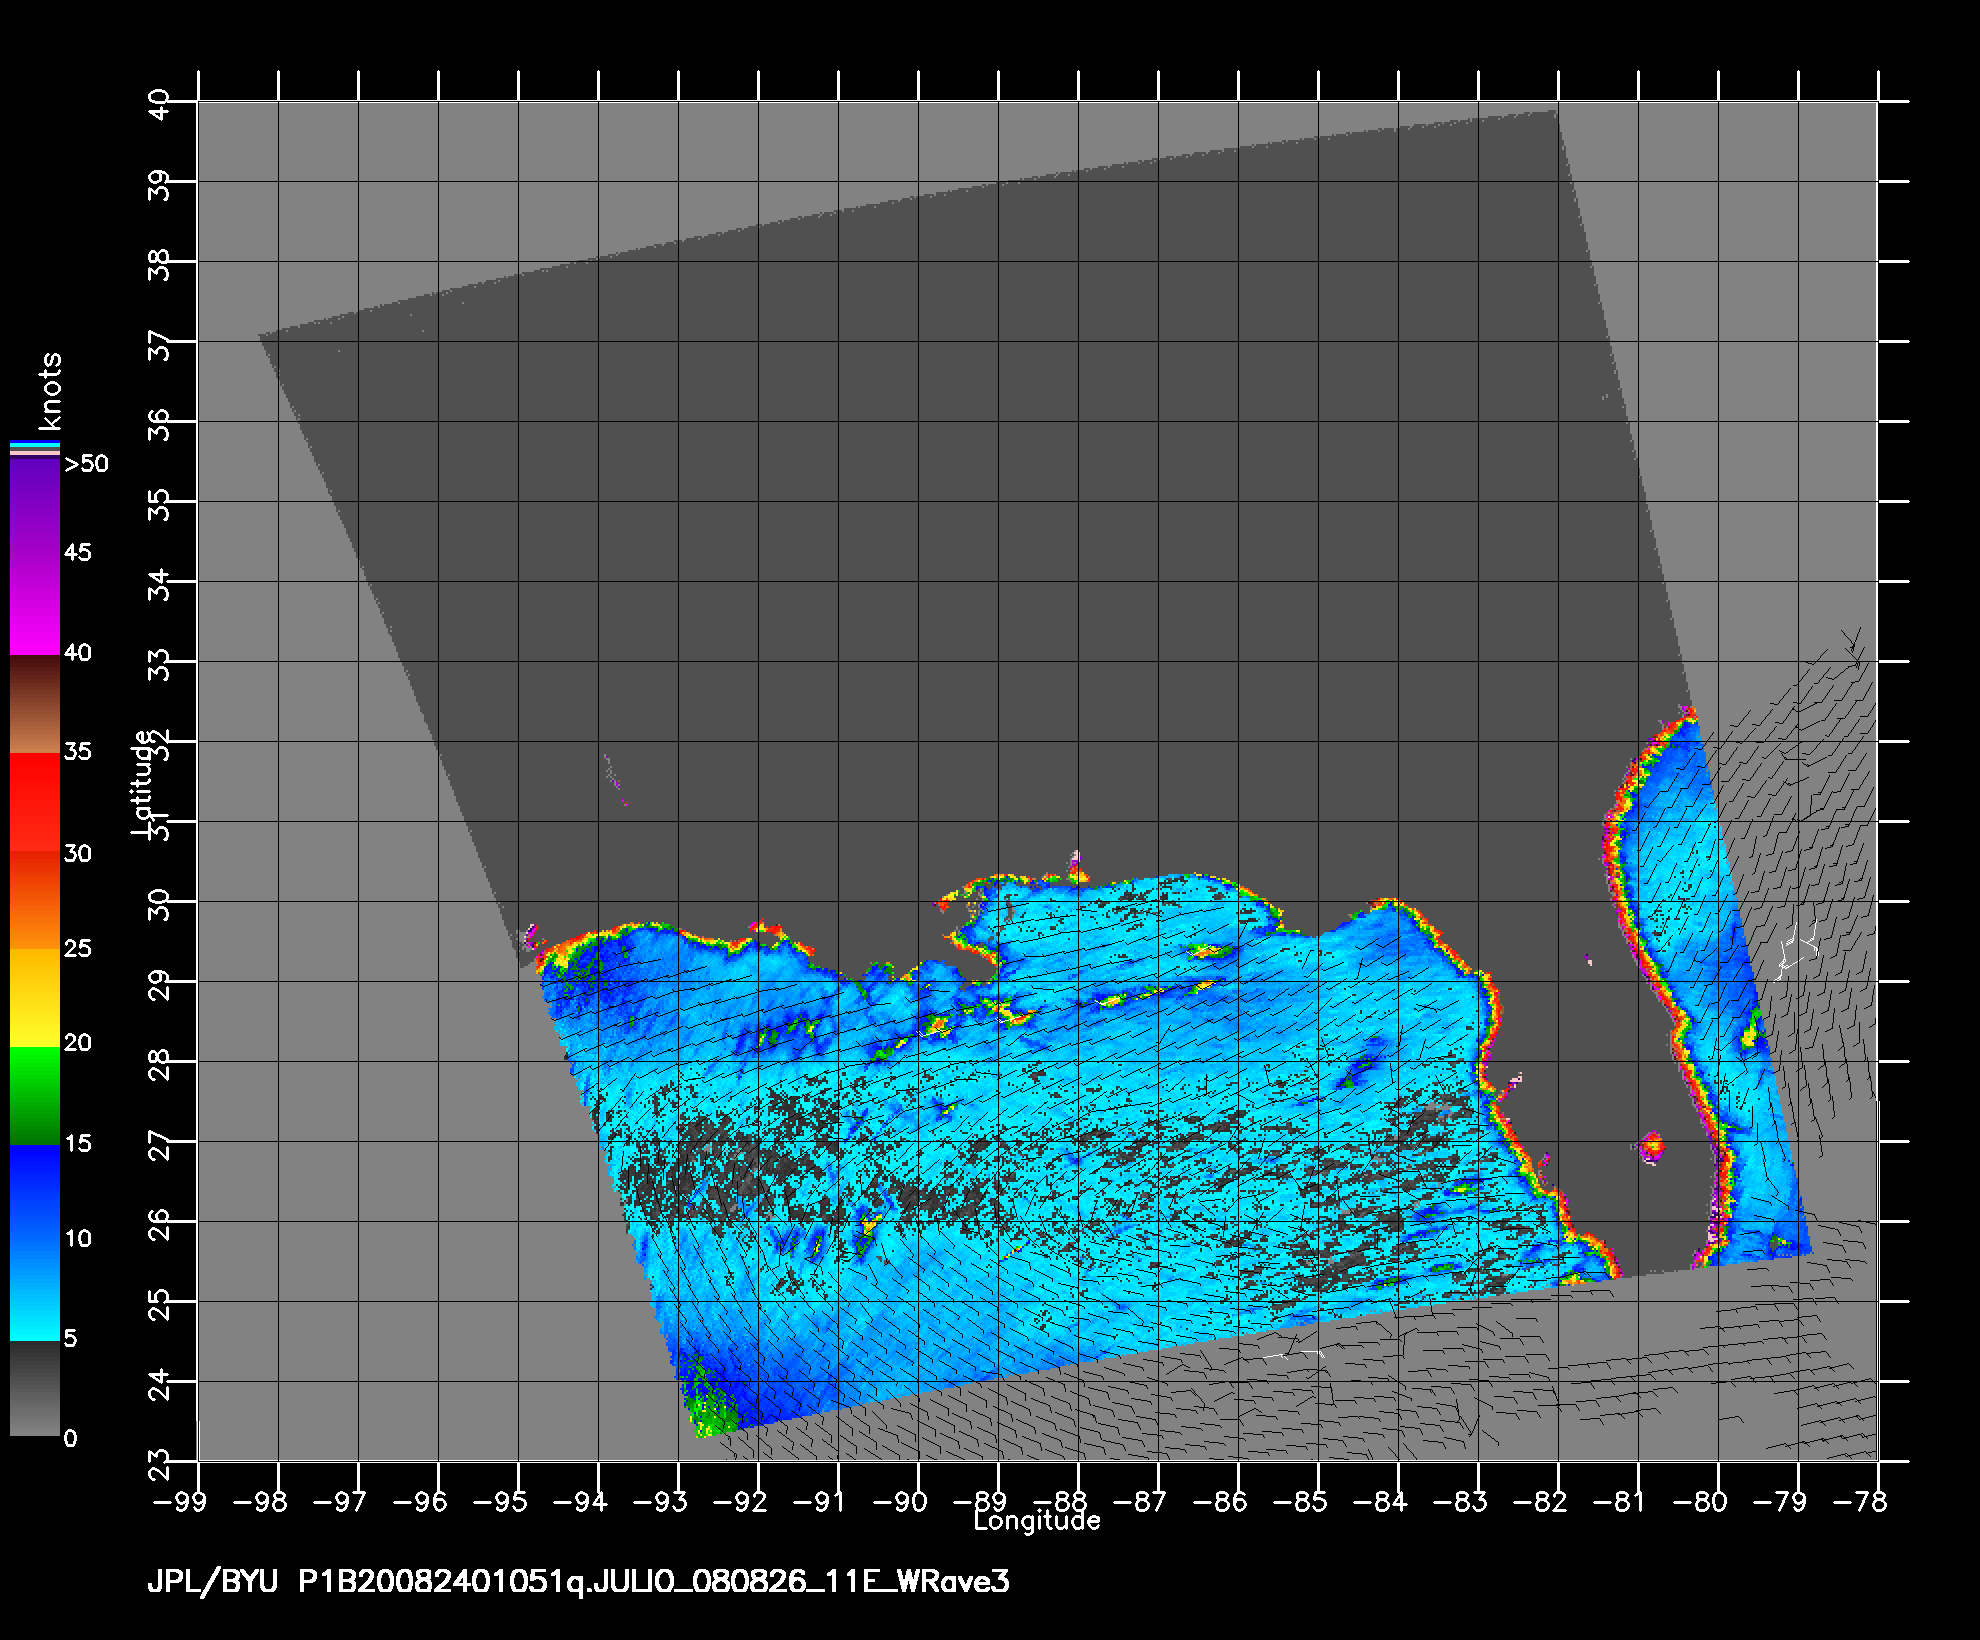Click the '45' colorbar label
This screenshot has height=1640, width=1980.
click(77, 553)
